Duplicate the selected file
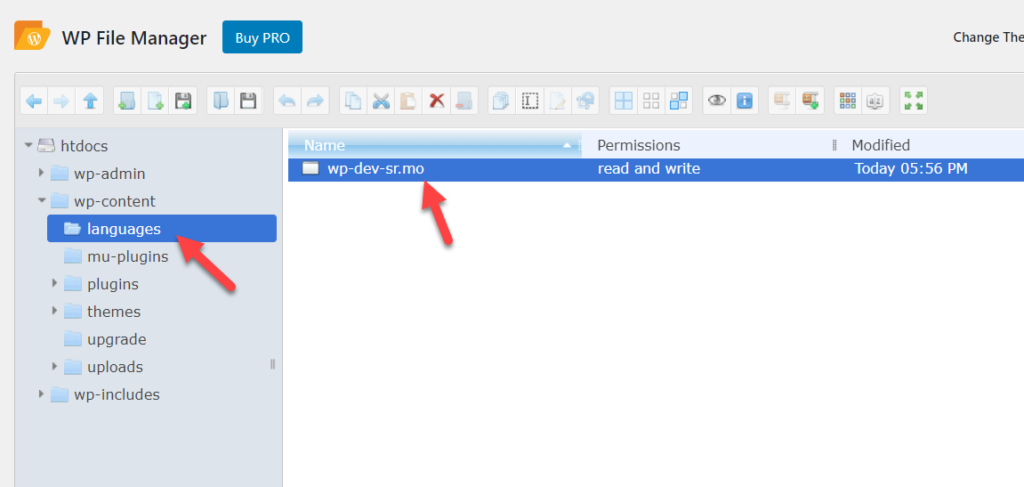Image resolution: width=1024 pixels, height=487 pixels. [x=502, y=101]
